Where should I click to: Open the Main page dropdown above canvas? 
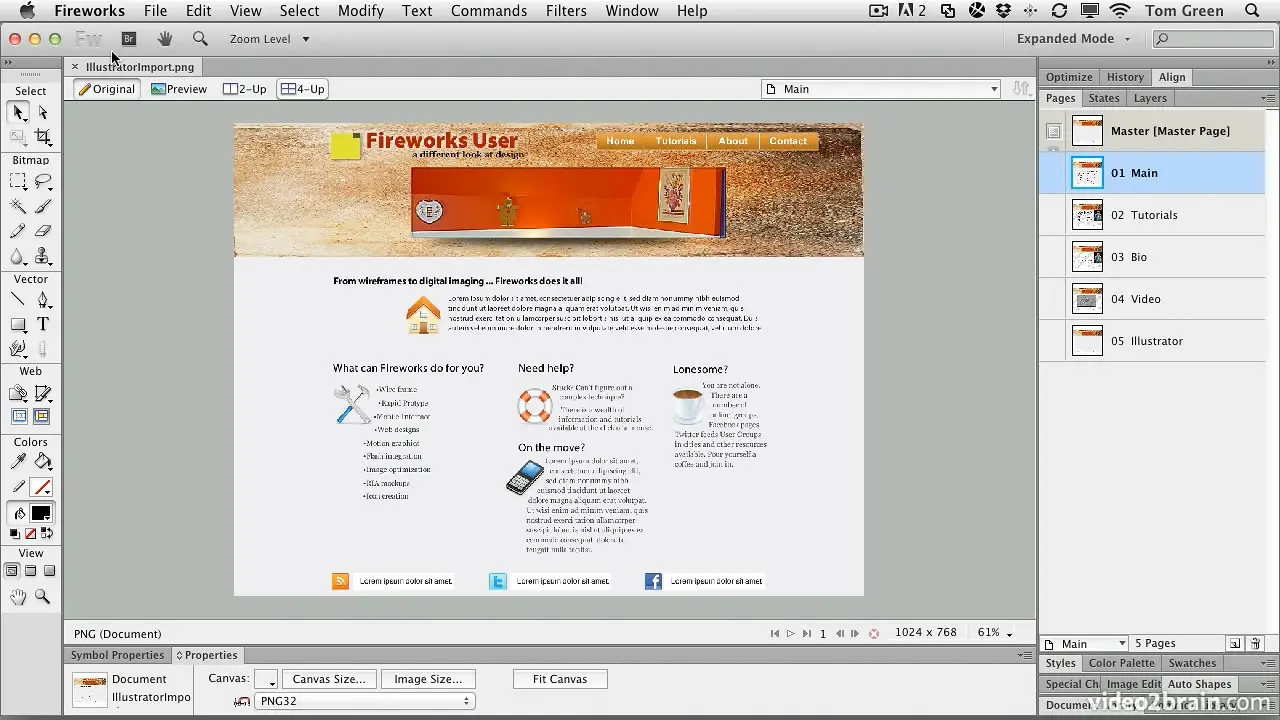pyautogui.click(x=881, y=89)
